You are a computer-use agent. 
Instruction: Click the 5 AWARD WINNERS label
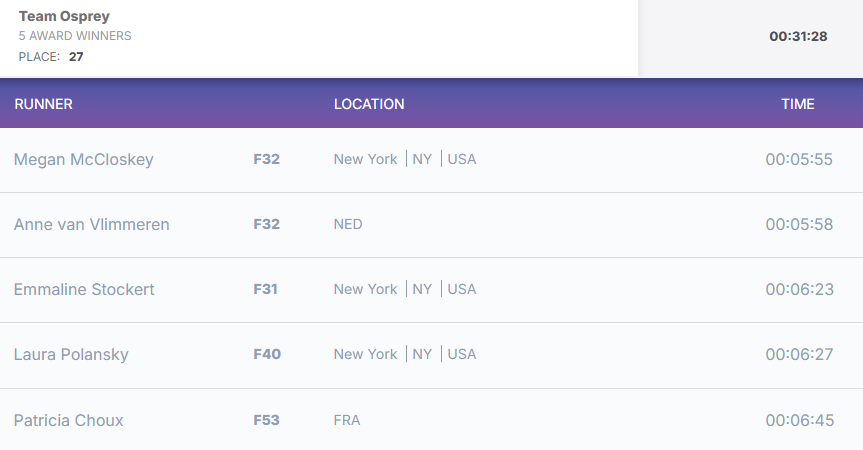[x=75, y=36]
